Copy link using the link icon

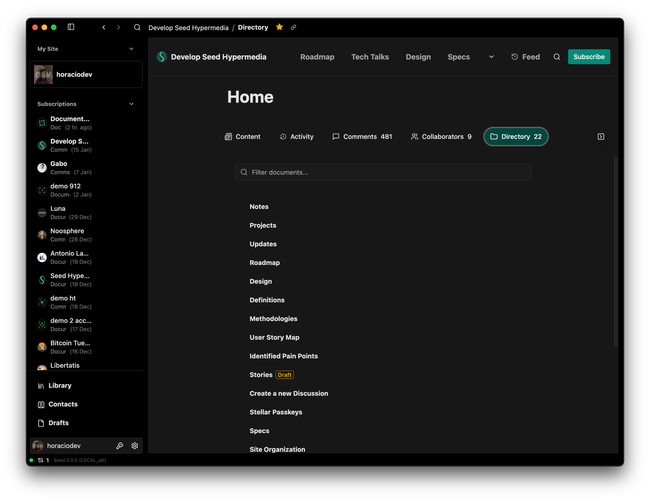(293, 27)
